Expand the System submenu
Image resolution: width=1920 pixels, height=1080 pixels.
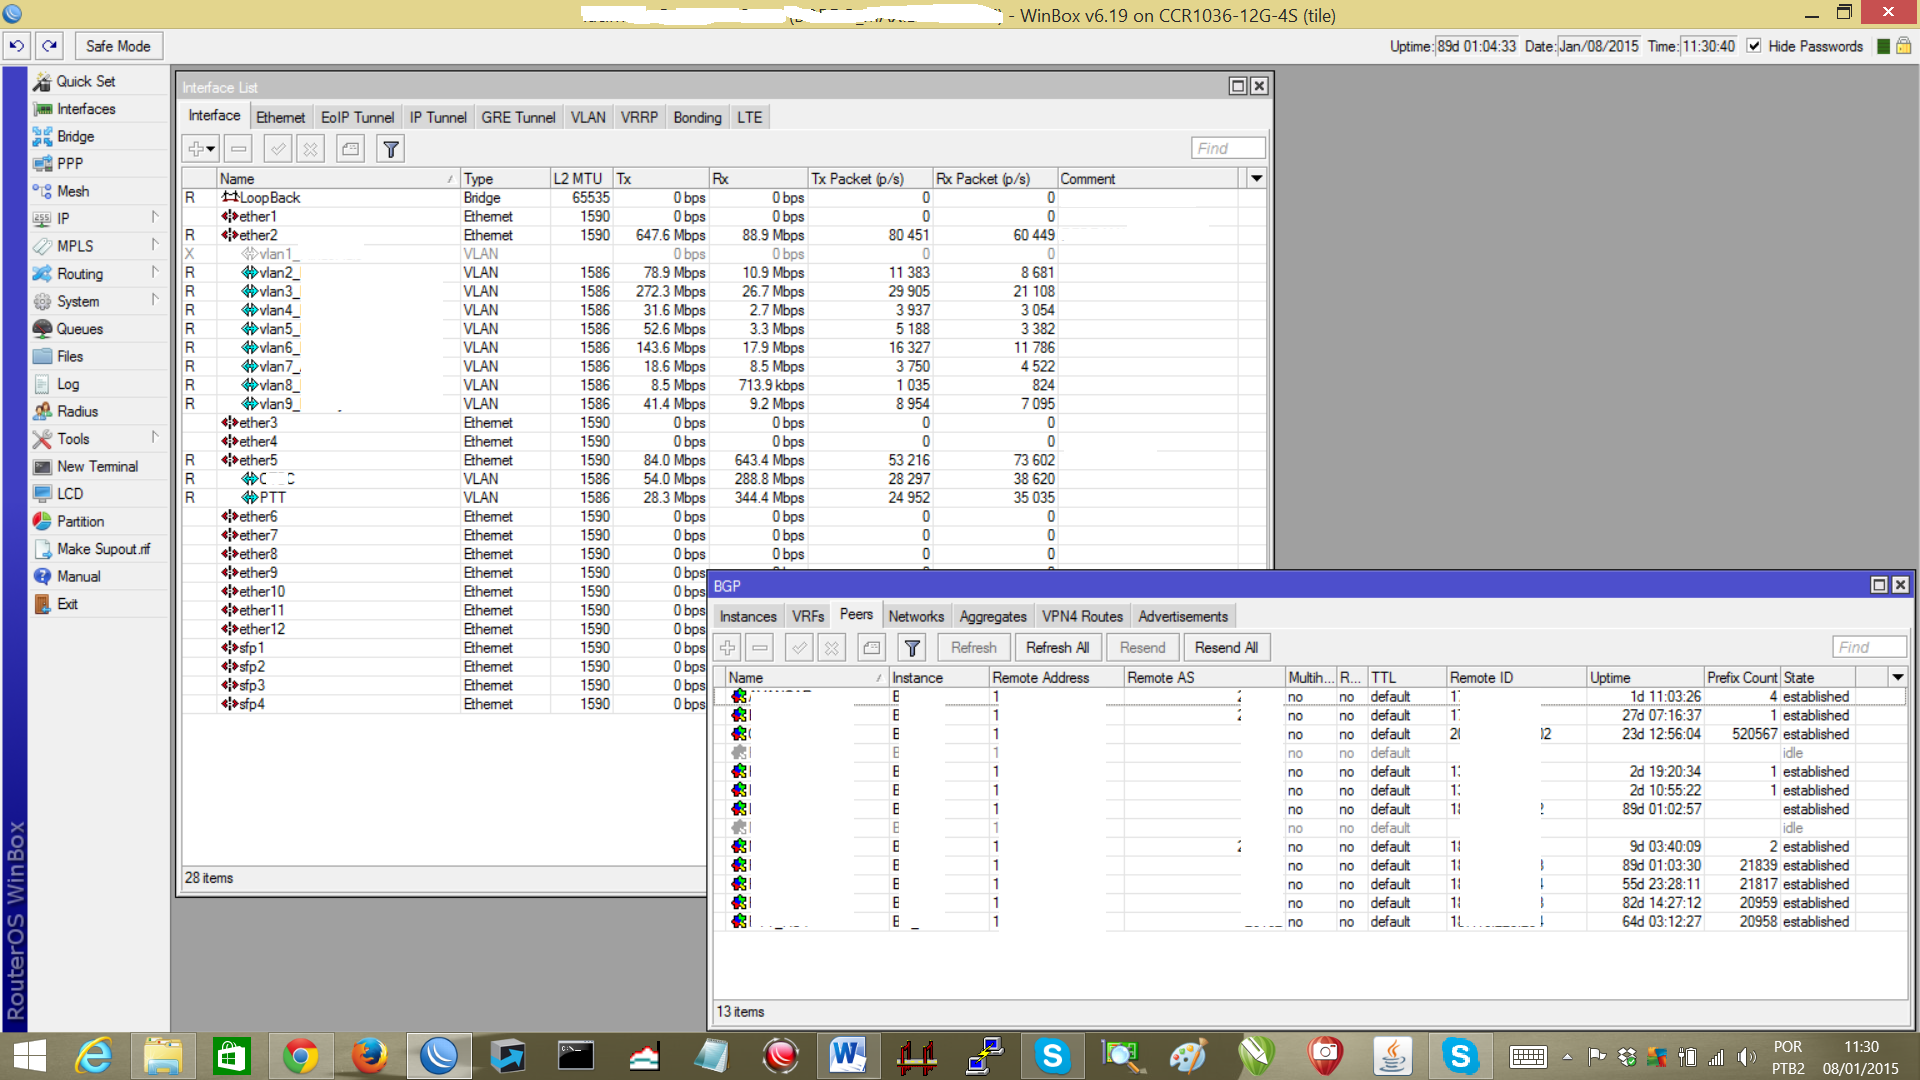pos(99,301)
